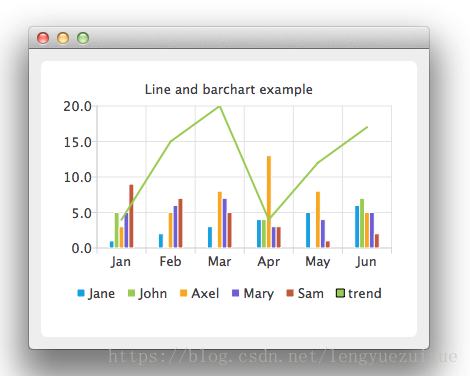Viewport: 470px width, 376px height.
Task: Click the Jan axis label
Action: coord(121,262)
